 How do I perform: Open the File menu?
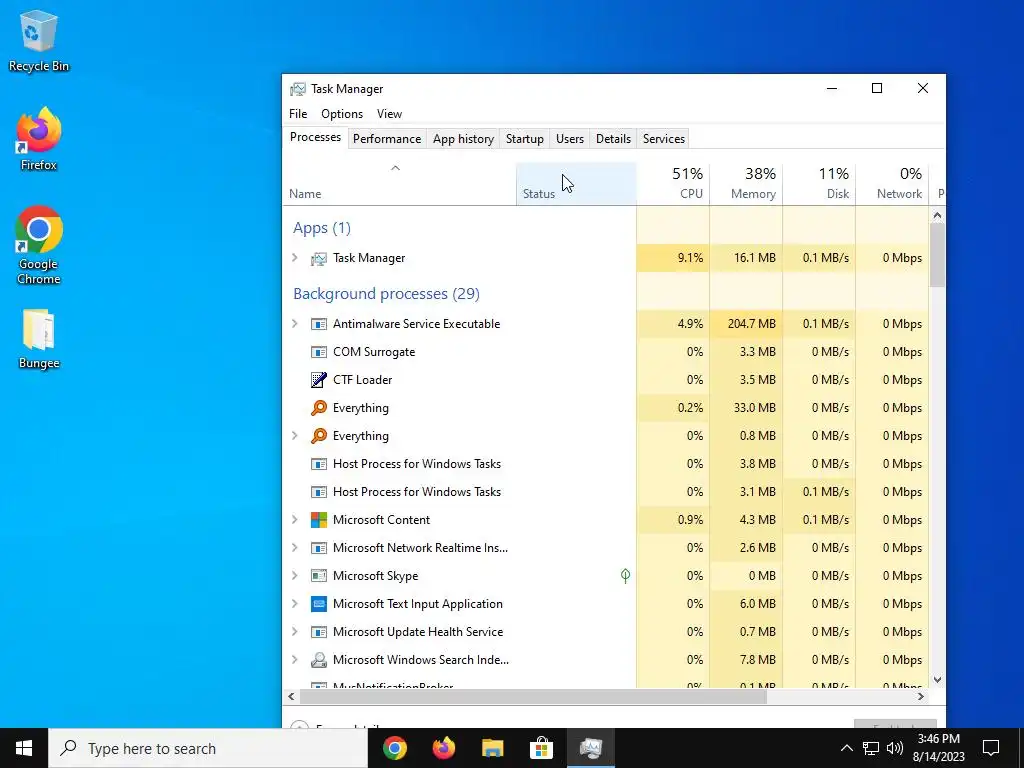pyautogui.click(x=298, y=114)
